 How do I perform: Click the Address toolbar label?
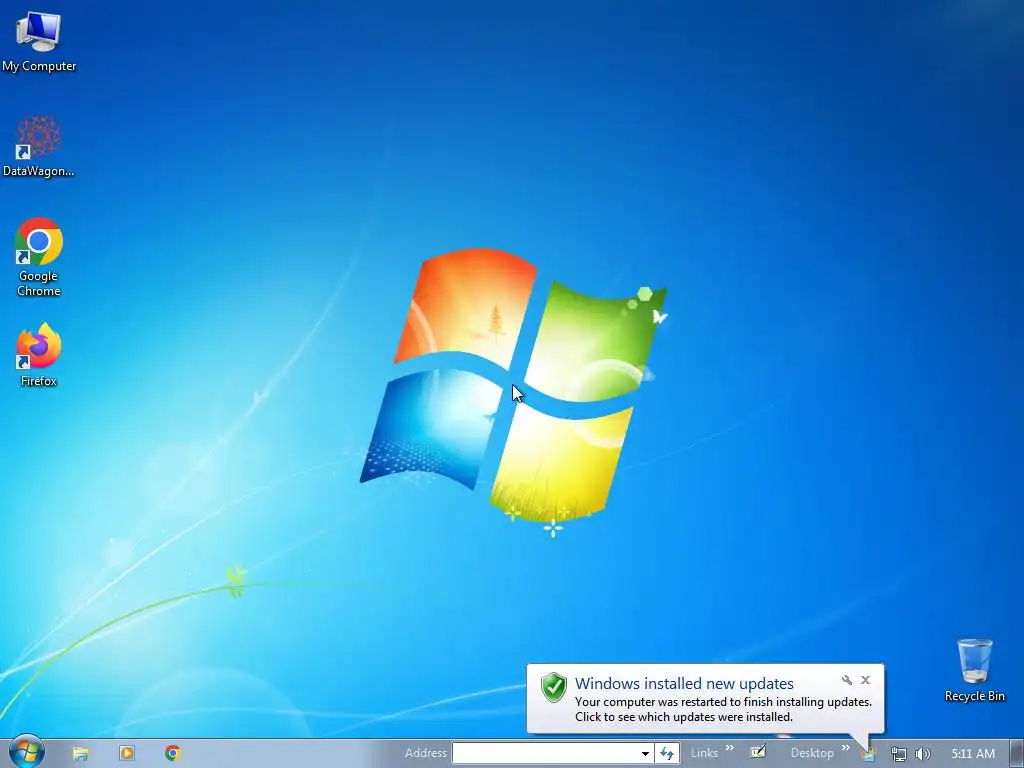[426, 753]
